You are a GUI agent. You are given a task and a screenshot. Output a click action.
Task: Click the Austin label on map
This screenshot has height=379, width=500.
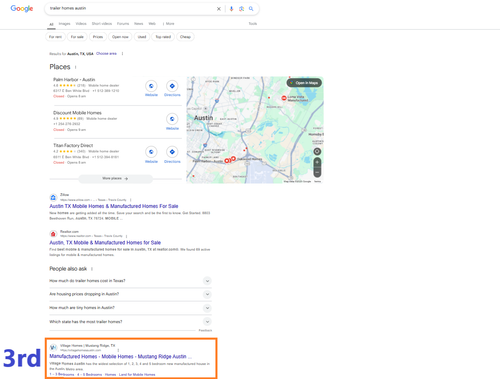[x=203, y=118]
